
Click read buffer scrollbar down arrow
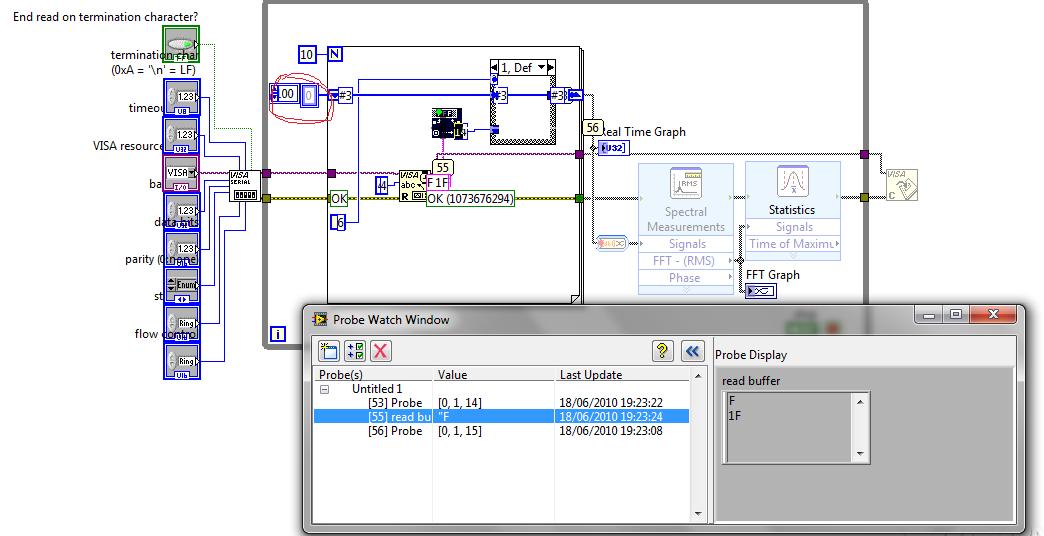(x=860, y=454)
